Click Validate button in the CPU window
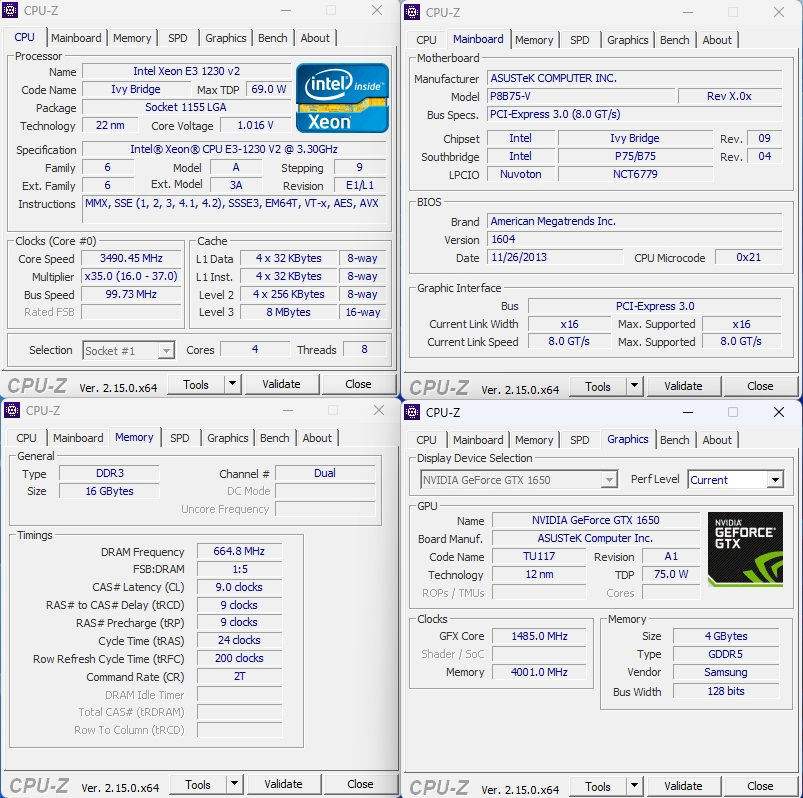Image resolution: width=803 pixels, height=798 pixels. (281, 384)
